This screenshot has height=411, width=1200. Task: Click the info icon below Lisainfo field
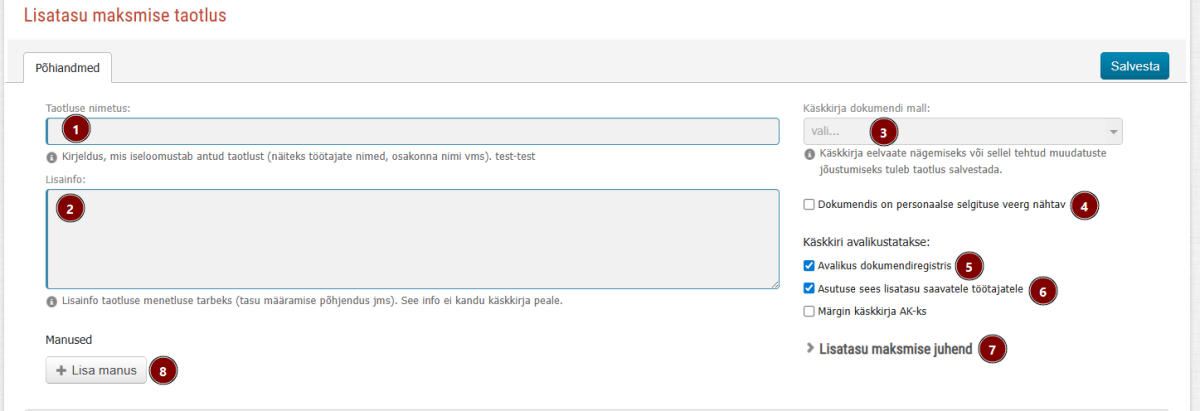point(51,301)
